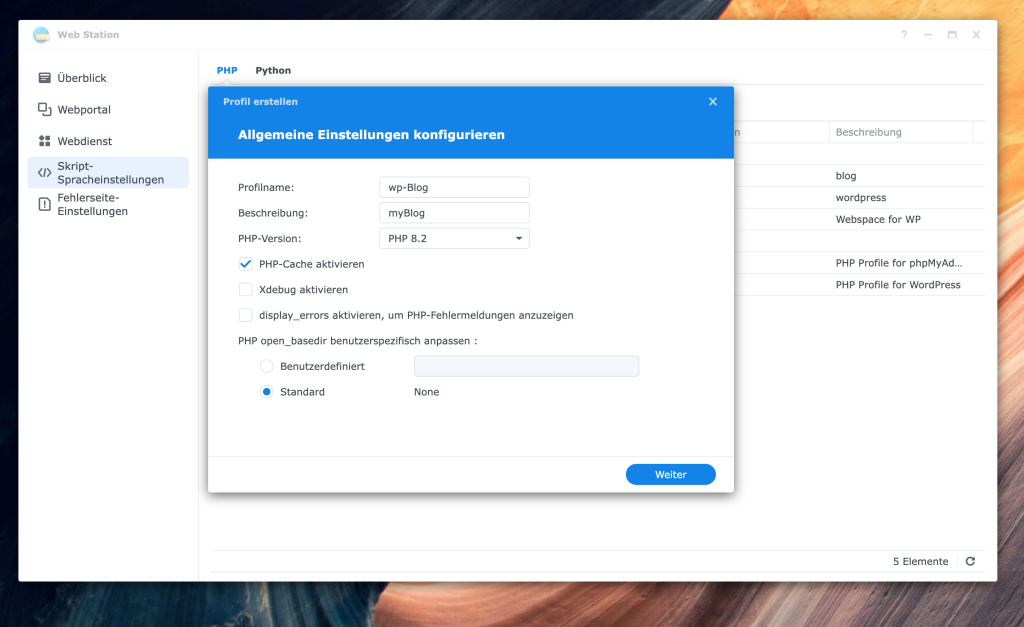Screen dimensions: 1024x627
Task: Click the Beschreibung text field
Action: pos(454,213)
